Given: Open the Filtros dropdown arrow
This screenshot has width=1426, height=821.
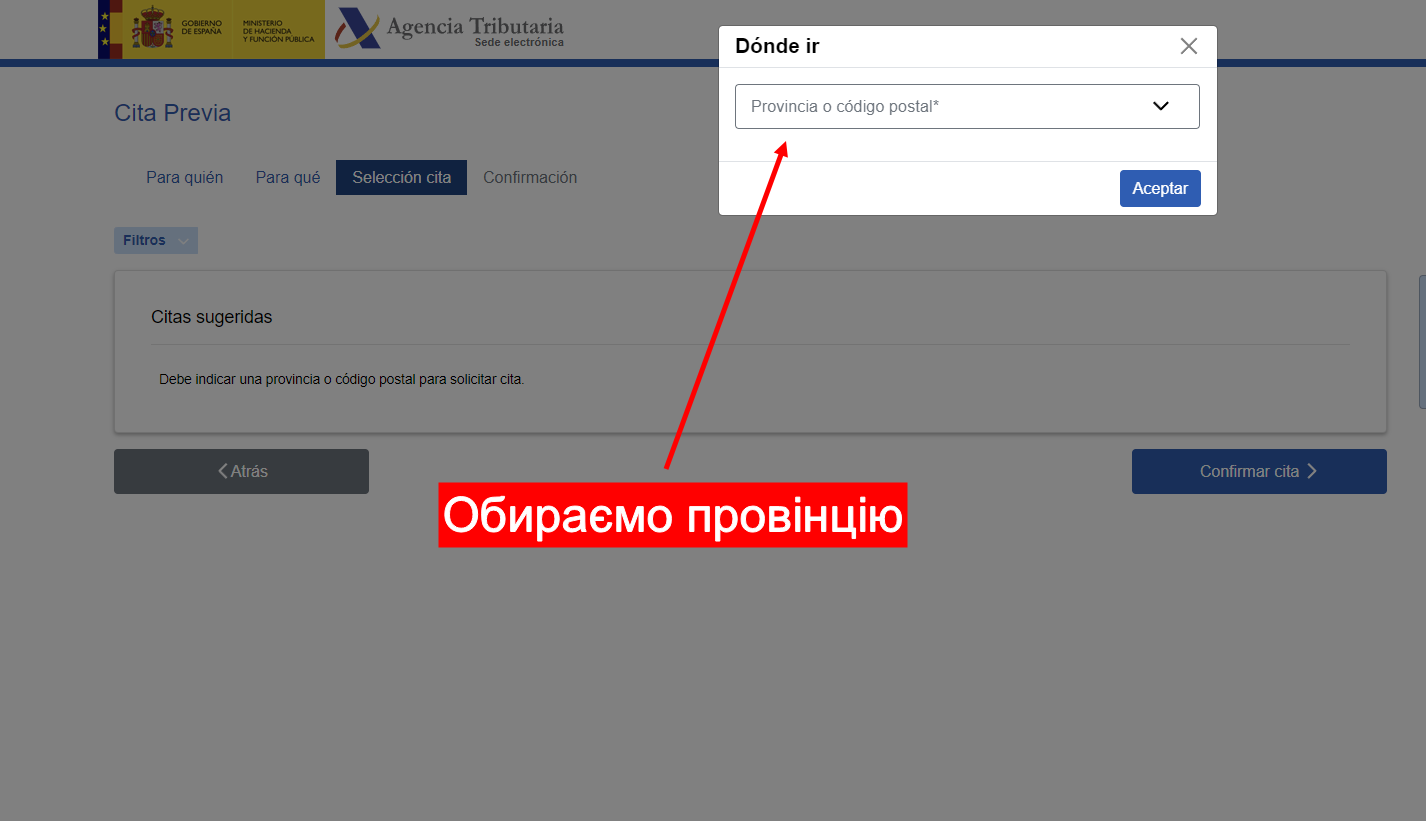Looking at the screenshot, I should click(x=183, y=241).
